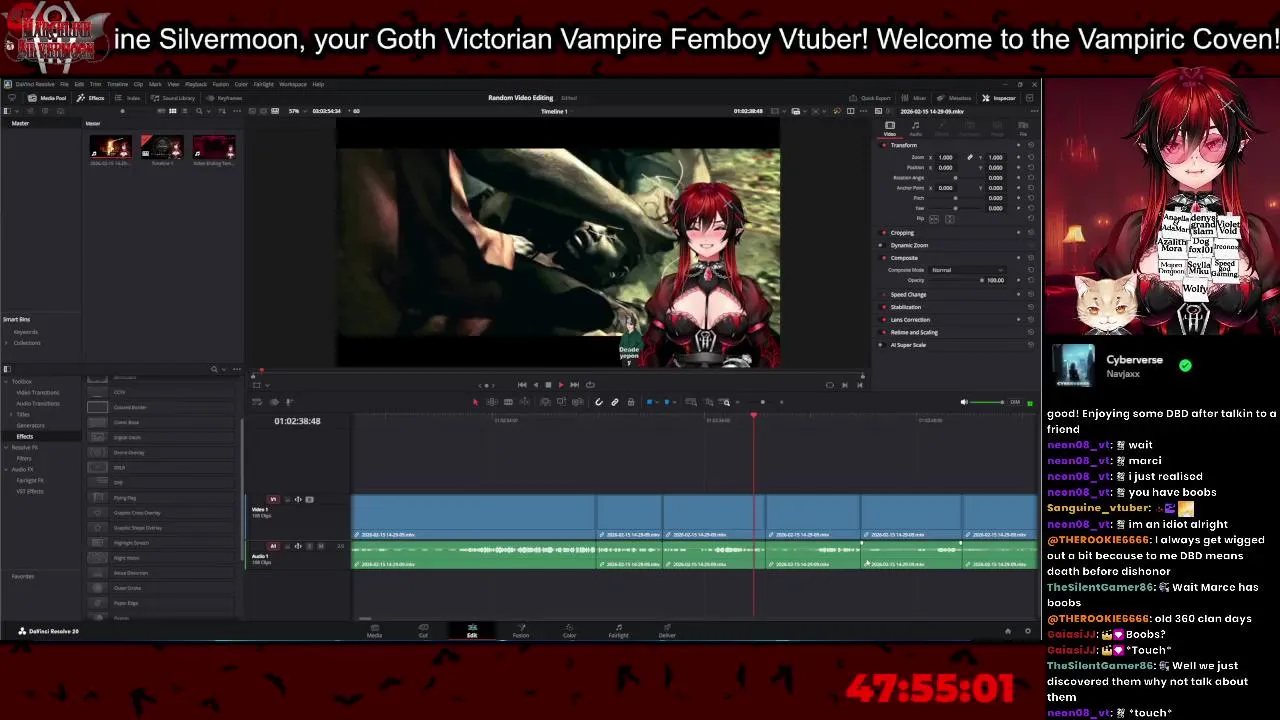This screenshot has width=1280, height=720.
Task: Adjust the monitor volume slider
Action: 987,402
